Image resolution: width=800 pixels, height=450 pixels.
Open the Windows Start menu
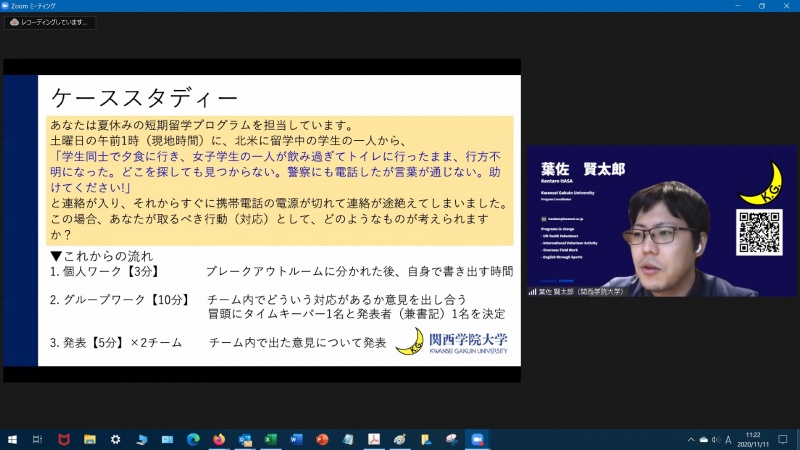pyautogui.click(x=12, y=439)
